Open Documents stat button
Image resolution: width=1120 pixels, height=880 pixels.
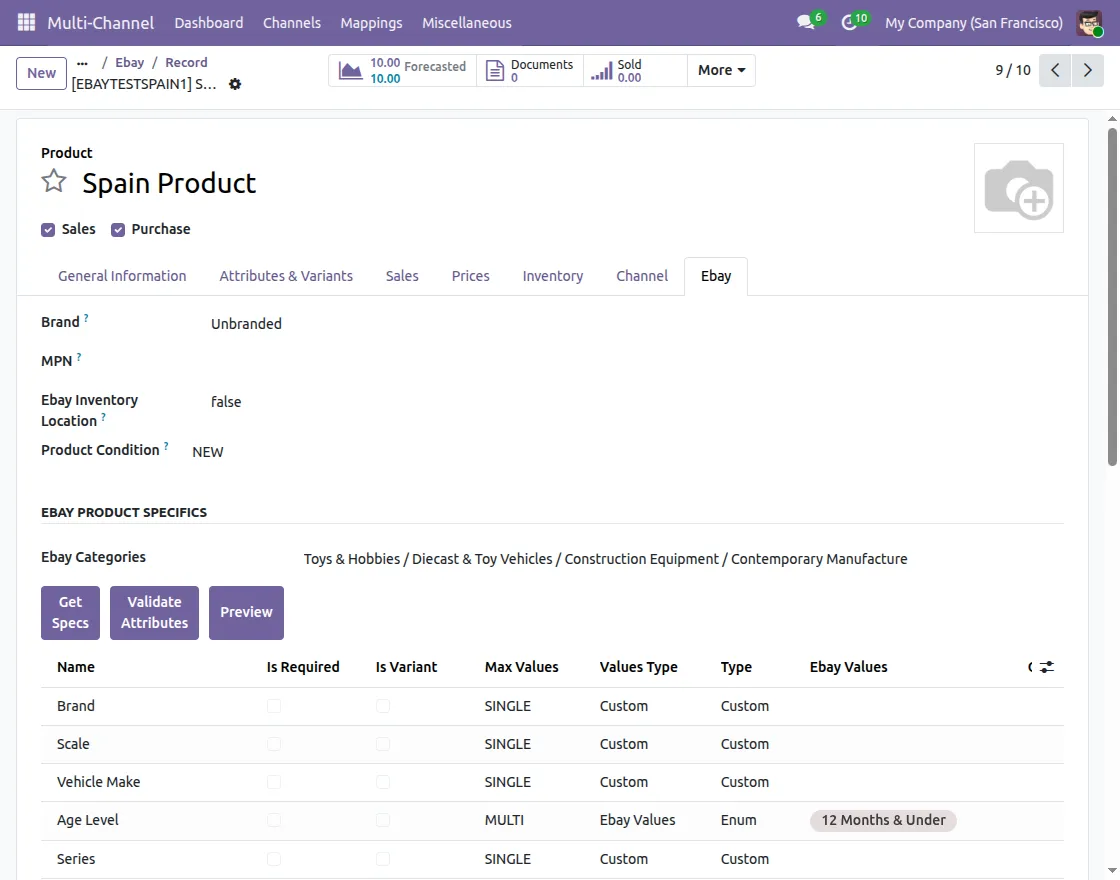tap(530, 71)
